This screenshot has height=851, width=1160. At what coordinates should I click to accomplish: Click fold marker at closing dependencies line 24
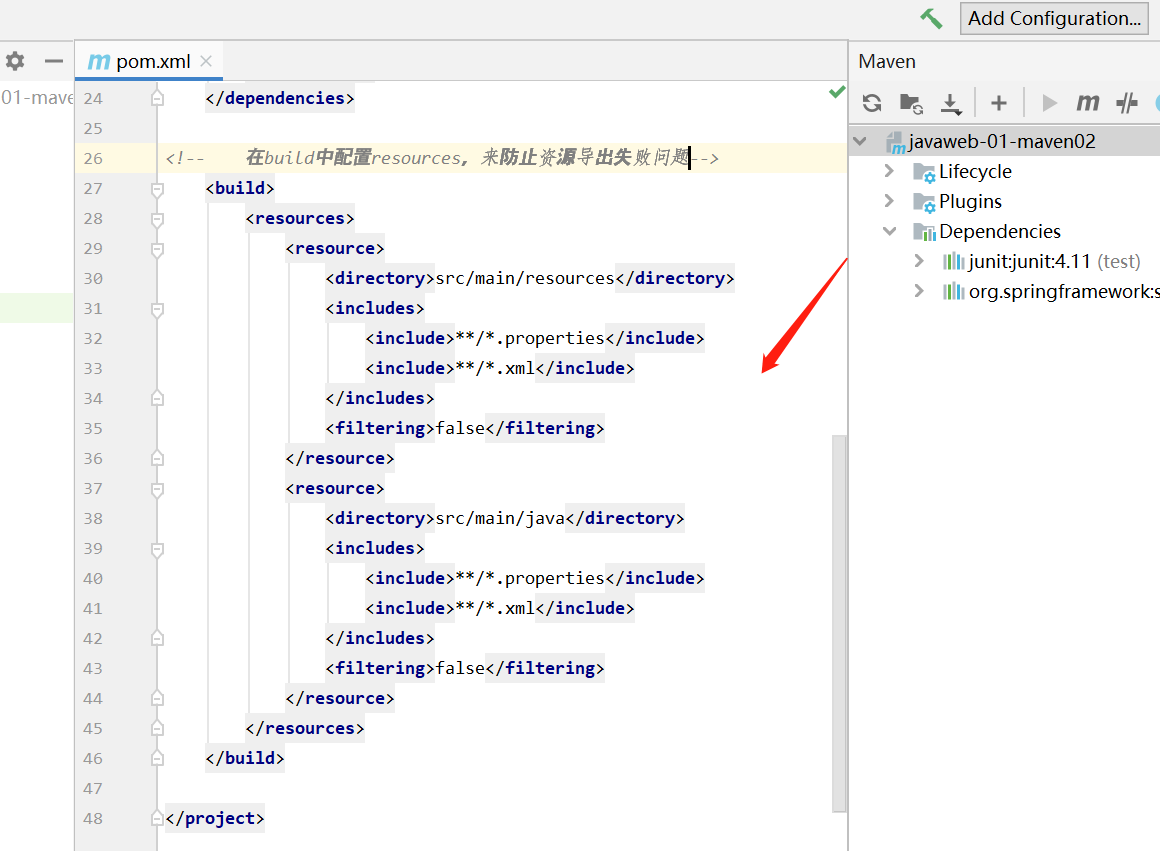pos(158,98)
